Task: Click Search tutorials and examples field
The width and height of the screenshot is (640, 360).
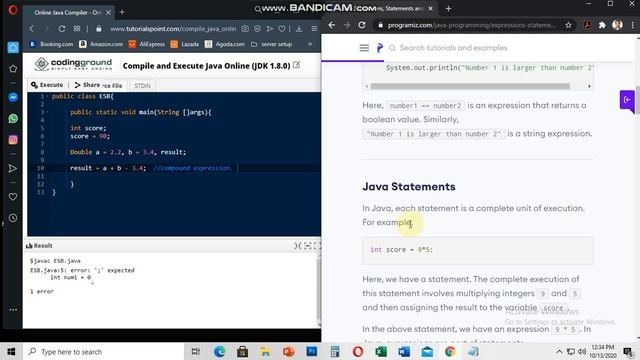Action: click(453, 48)
